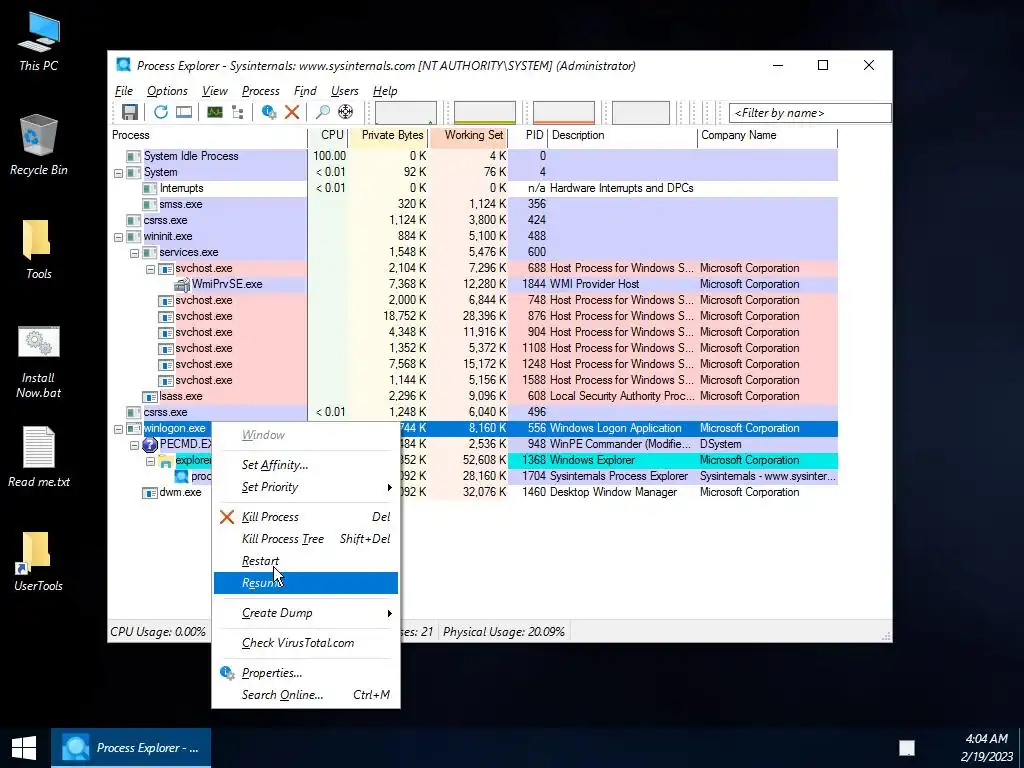Click the Process Explorer taskbar button
1024x768 pixels.
131,748
